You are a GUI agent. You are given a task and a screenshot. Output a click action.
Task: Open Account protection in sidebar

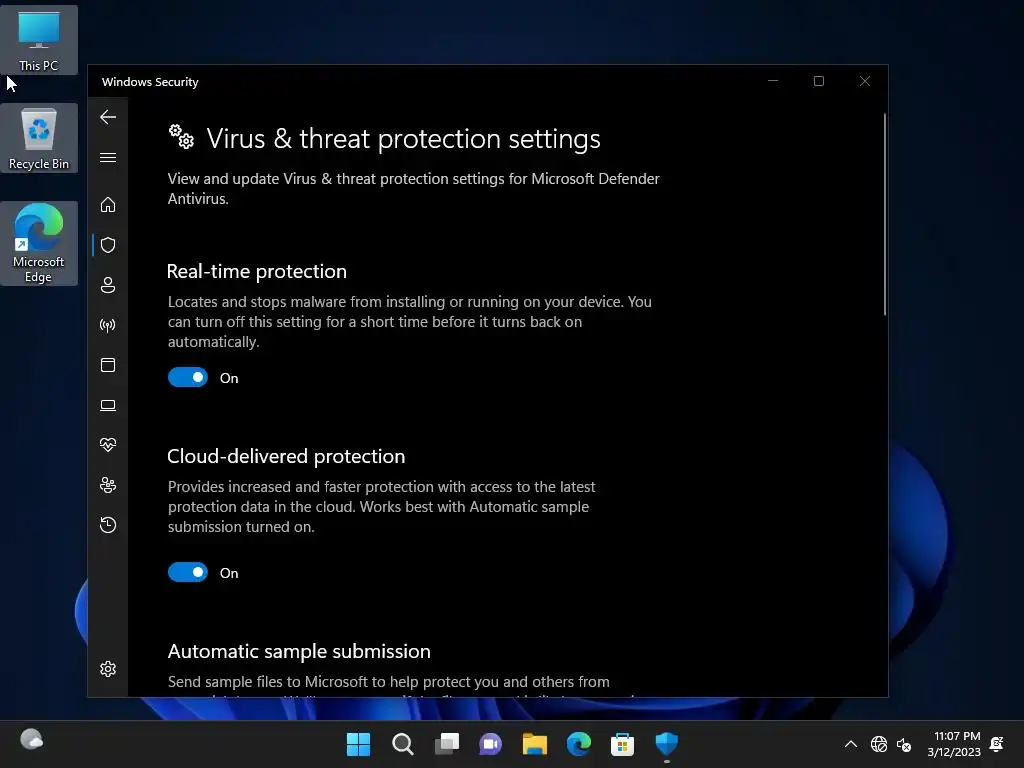[x=108, y=285]
